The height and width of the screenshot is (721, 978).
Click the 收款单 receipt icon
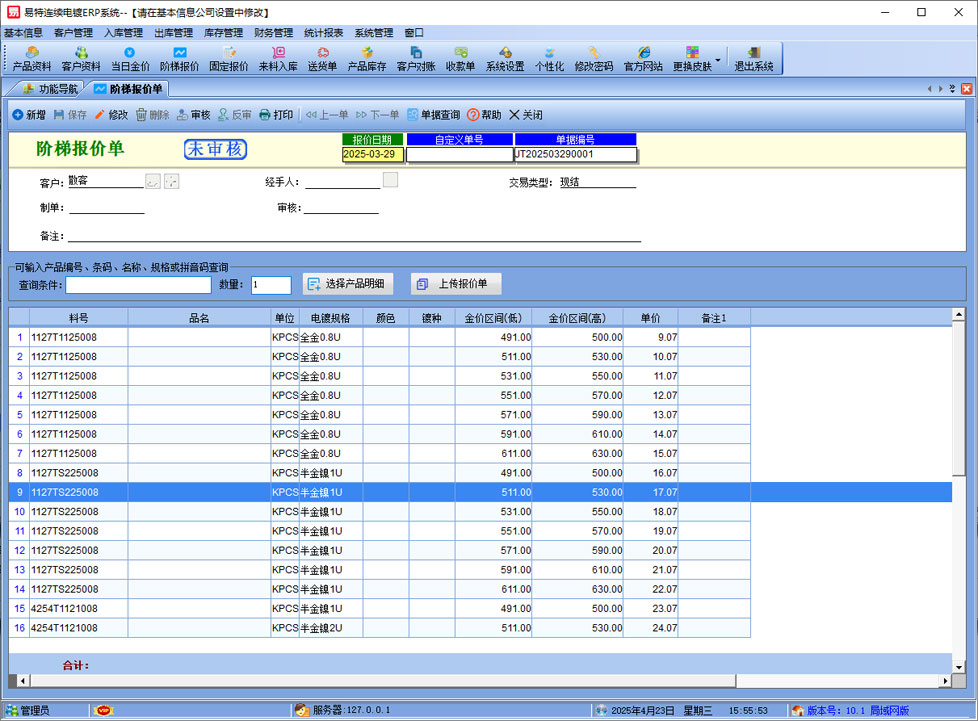[x=460, y=59]
